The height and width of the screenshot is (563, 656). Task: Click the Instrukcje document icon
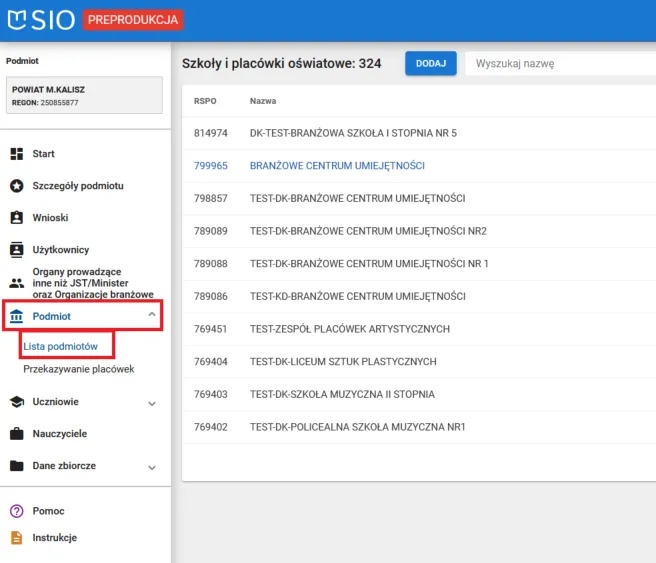click(16, 538)
